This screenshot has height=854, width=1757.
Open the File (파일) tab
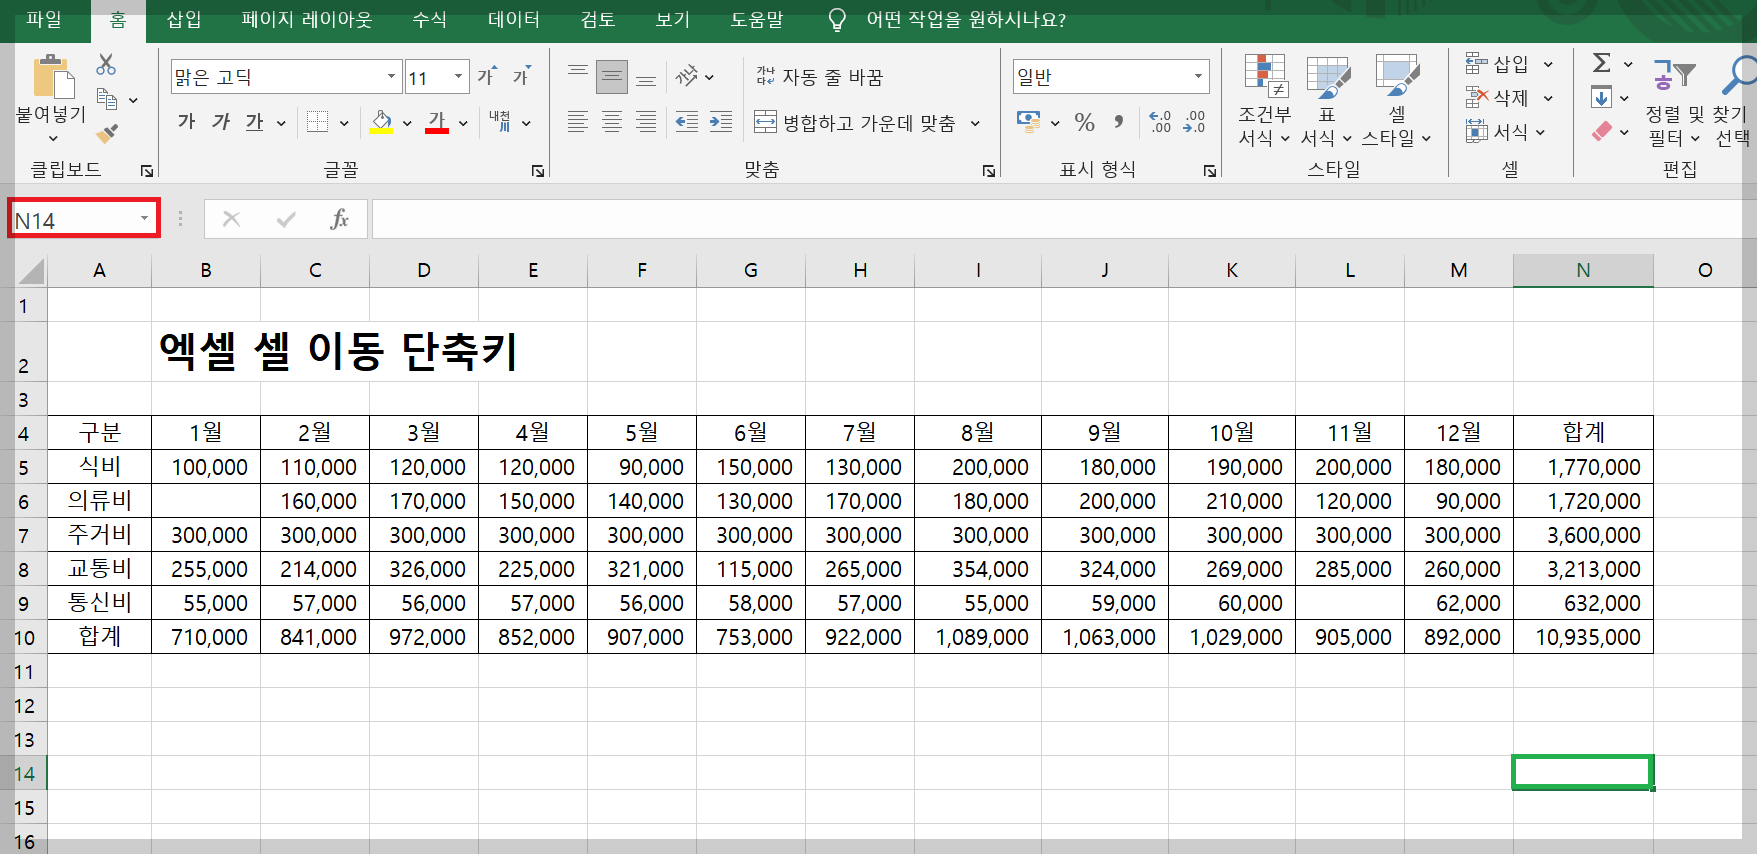(x=44, y=20)
